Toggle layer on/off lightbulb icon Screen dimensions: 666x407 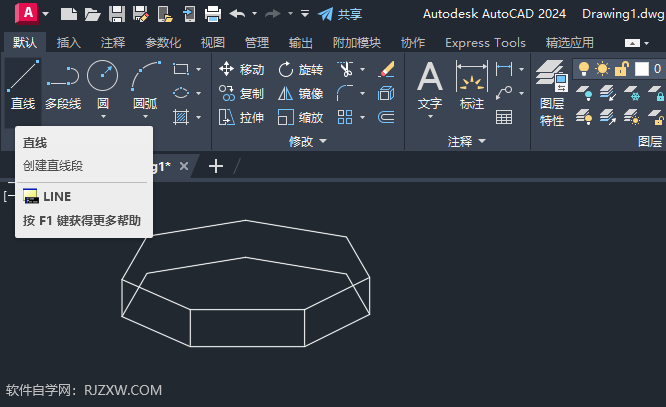pos(584,69)
